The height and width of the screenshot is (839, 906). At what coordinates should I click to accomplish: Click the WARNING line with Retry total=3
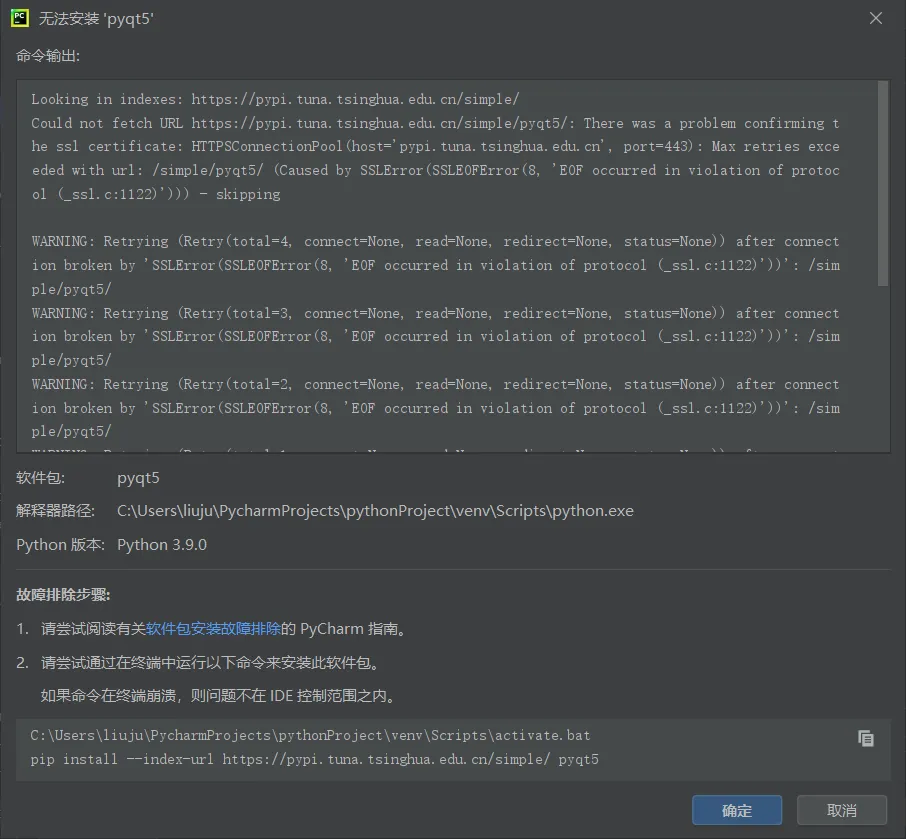pyautogui.click(x=435, y=313)
